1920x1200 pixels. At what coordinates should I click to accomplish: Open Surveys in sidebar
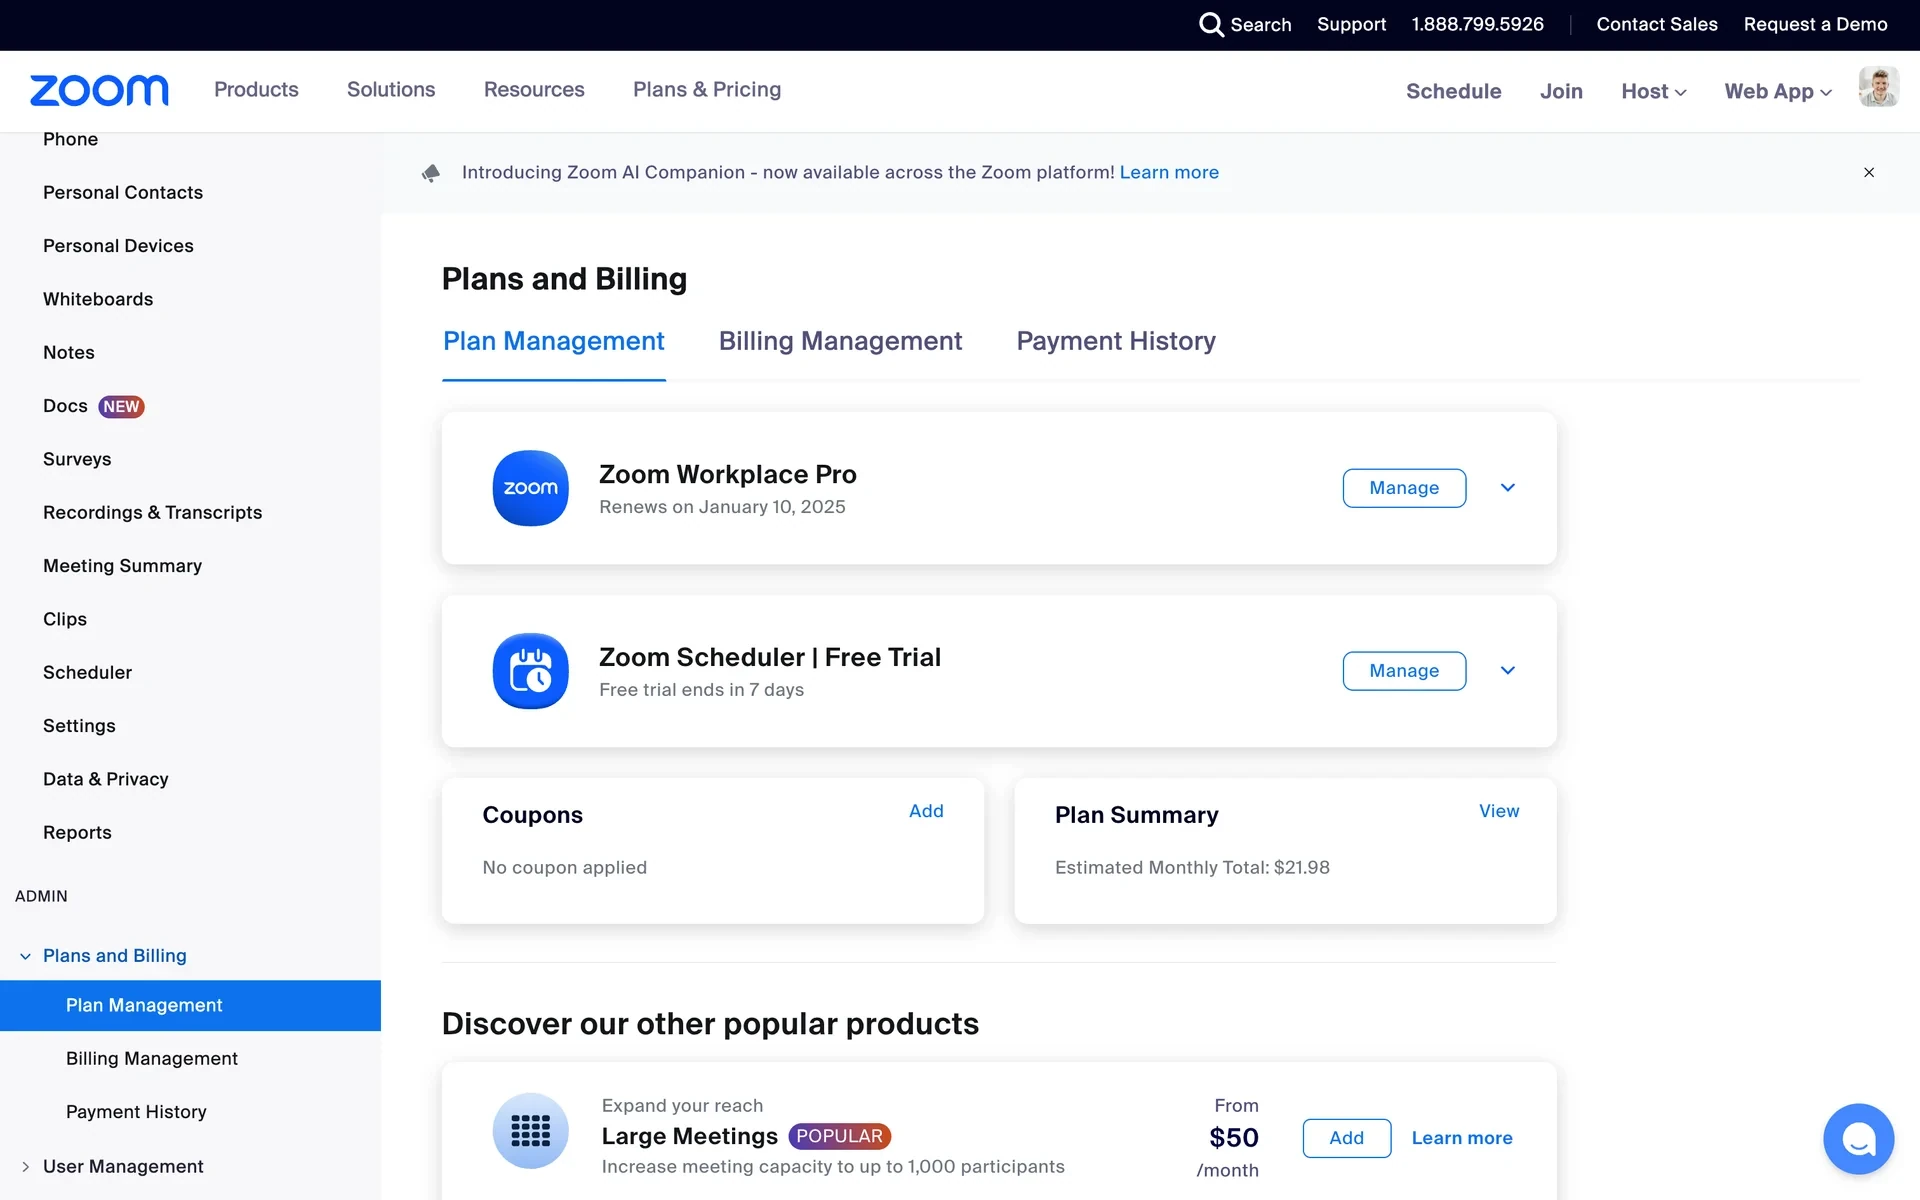[77, 459]
